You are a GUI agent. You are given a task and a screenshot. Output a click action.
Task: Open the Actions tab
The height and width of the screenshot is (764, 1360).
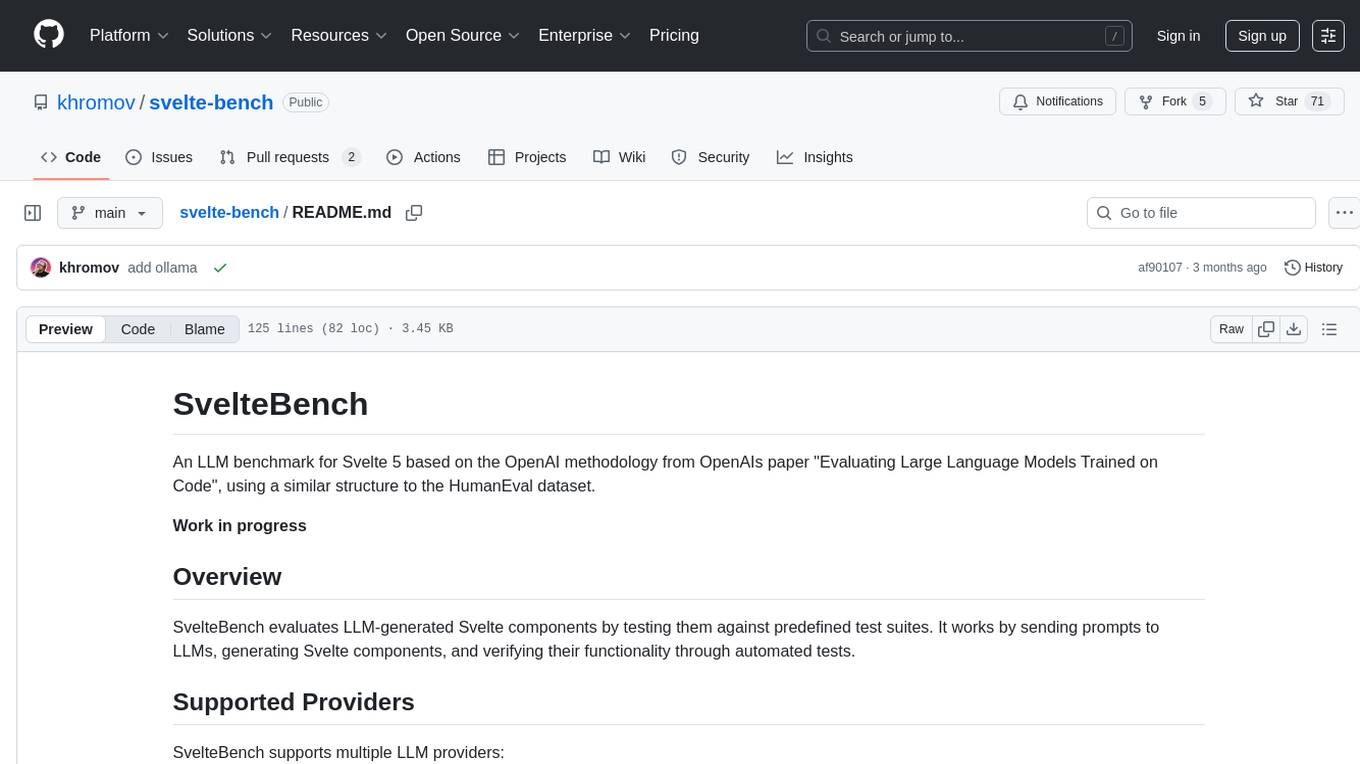[x=423, y=157]
